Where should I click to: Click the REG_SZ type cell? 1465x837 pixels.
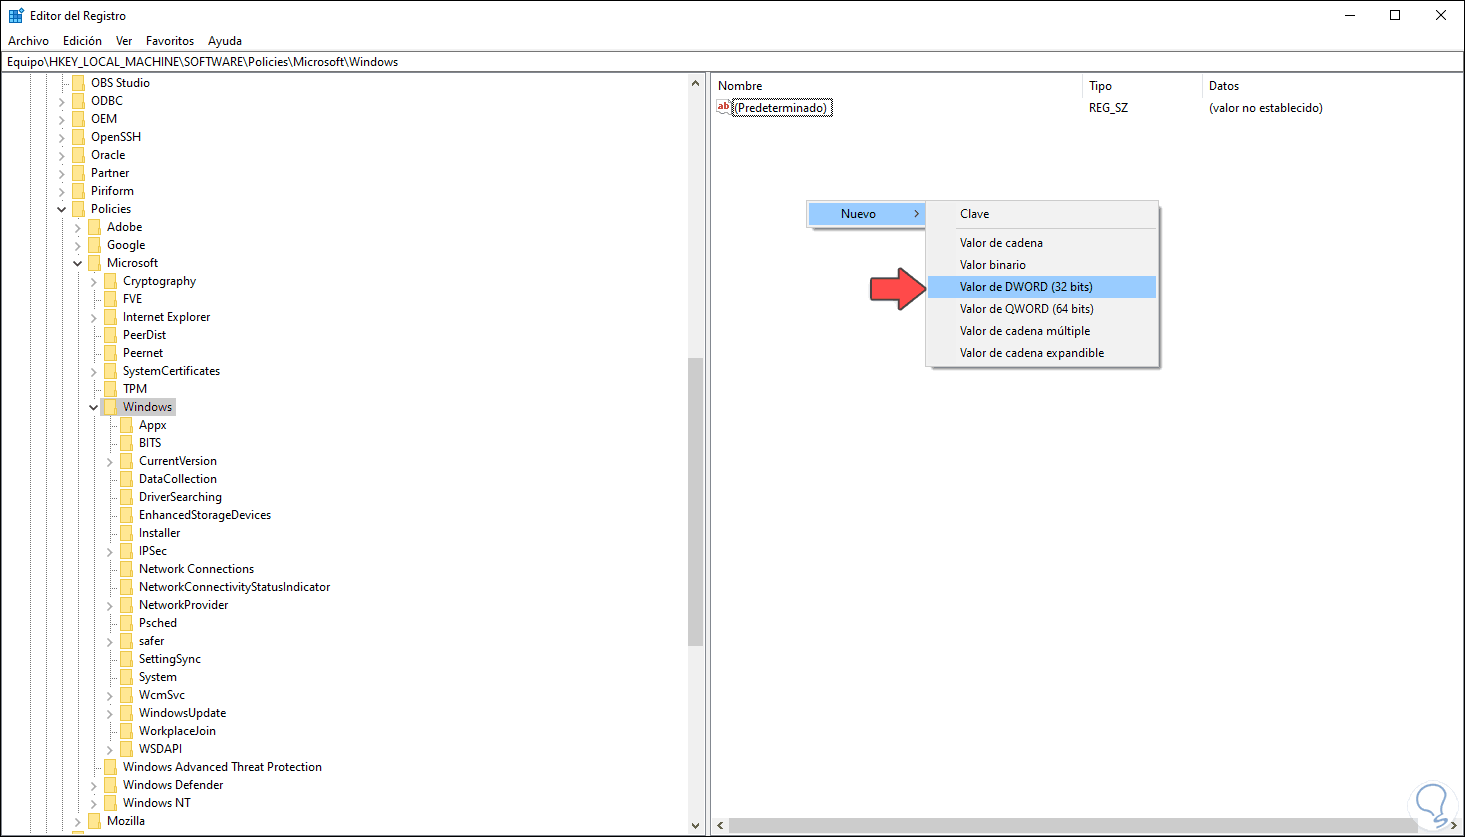(1108, 108)
